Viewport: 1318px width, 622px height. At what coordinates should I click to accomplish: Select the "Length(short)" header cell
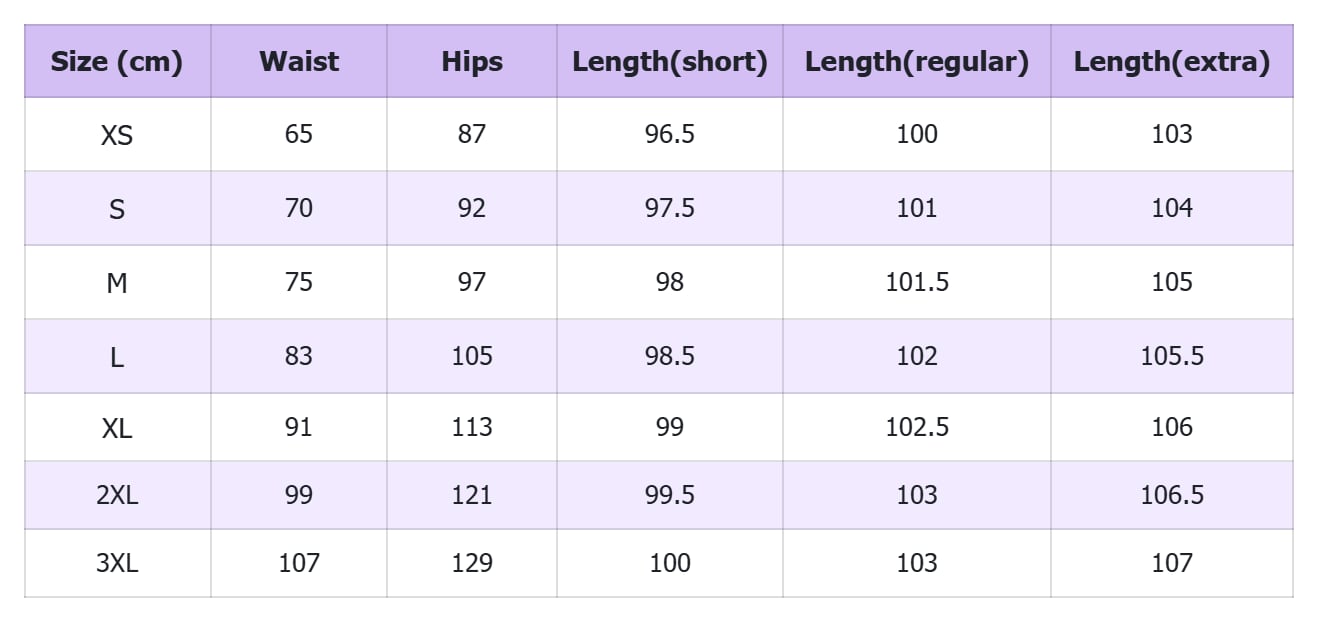(669, 62)
